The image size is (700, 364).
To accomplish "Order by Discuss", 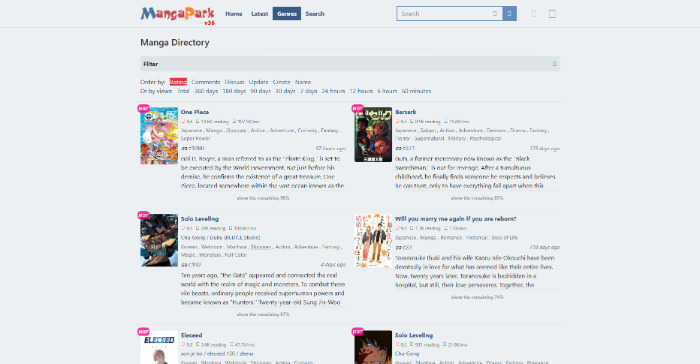I will point(234,82).
